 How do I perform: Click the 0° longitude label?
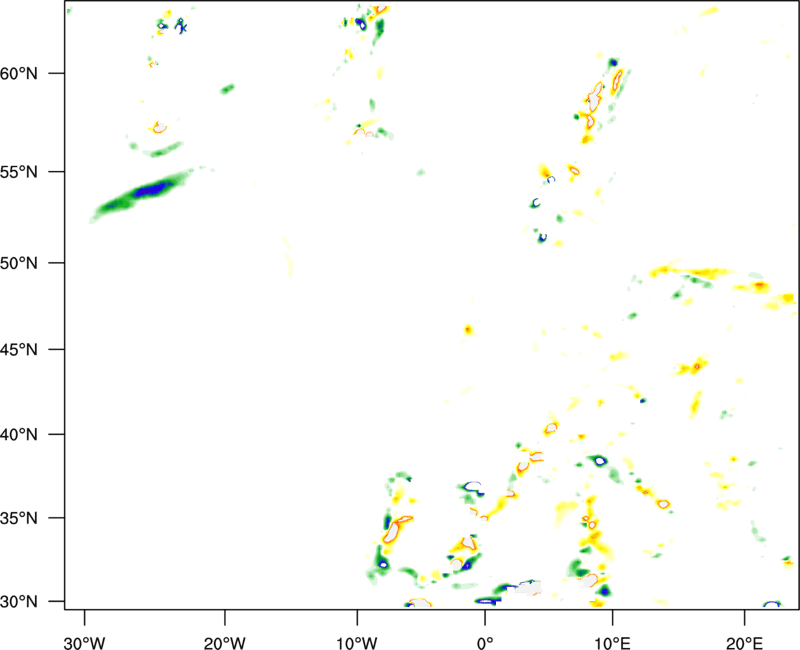[x=485, y=643]
